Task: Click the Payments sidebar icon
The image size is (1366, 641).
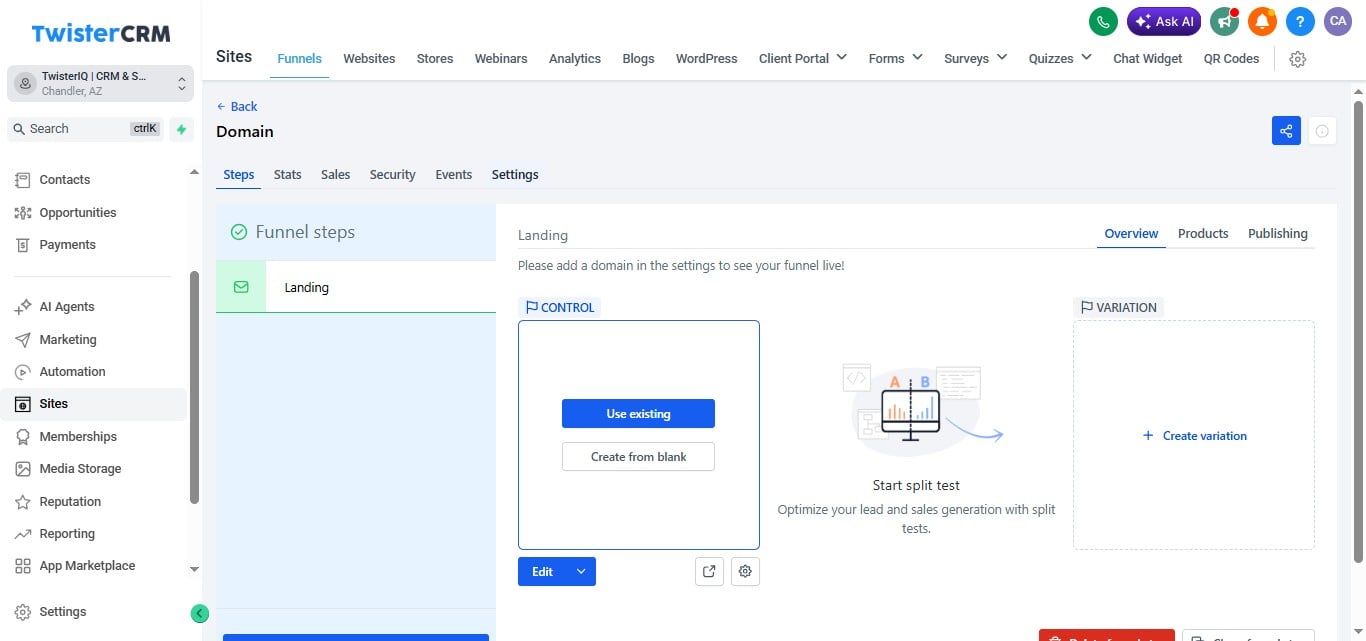Action: coord(23,245)
